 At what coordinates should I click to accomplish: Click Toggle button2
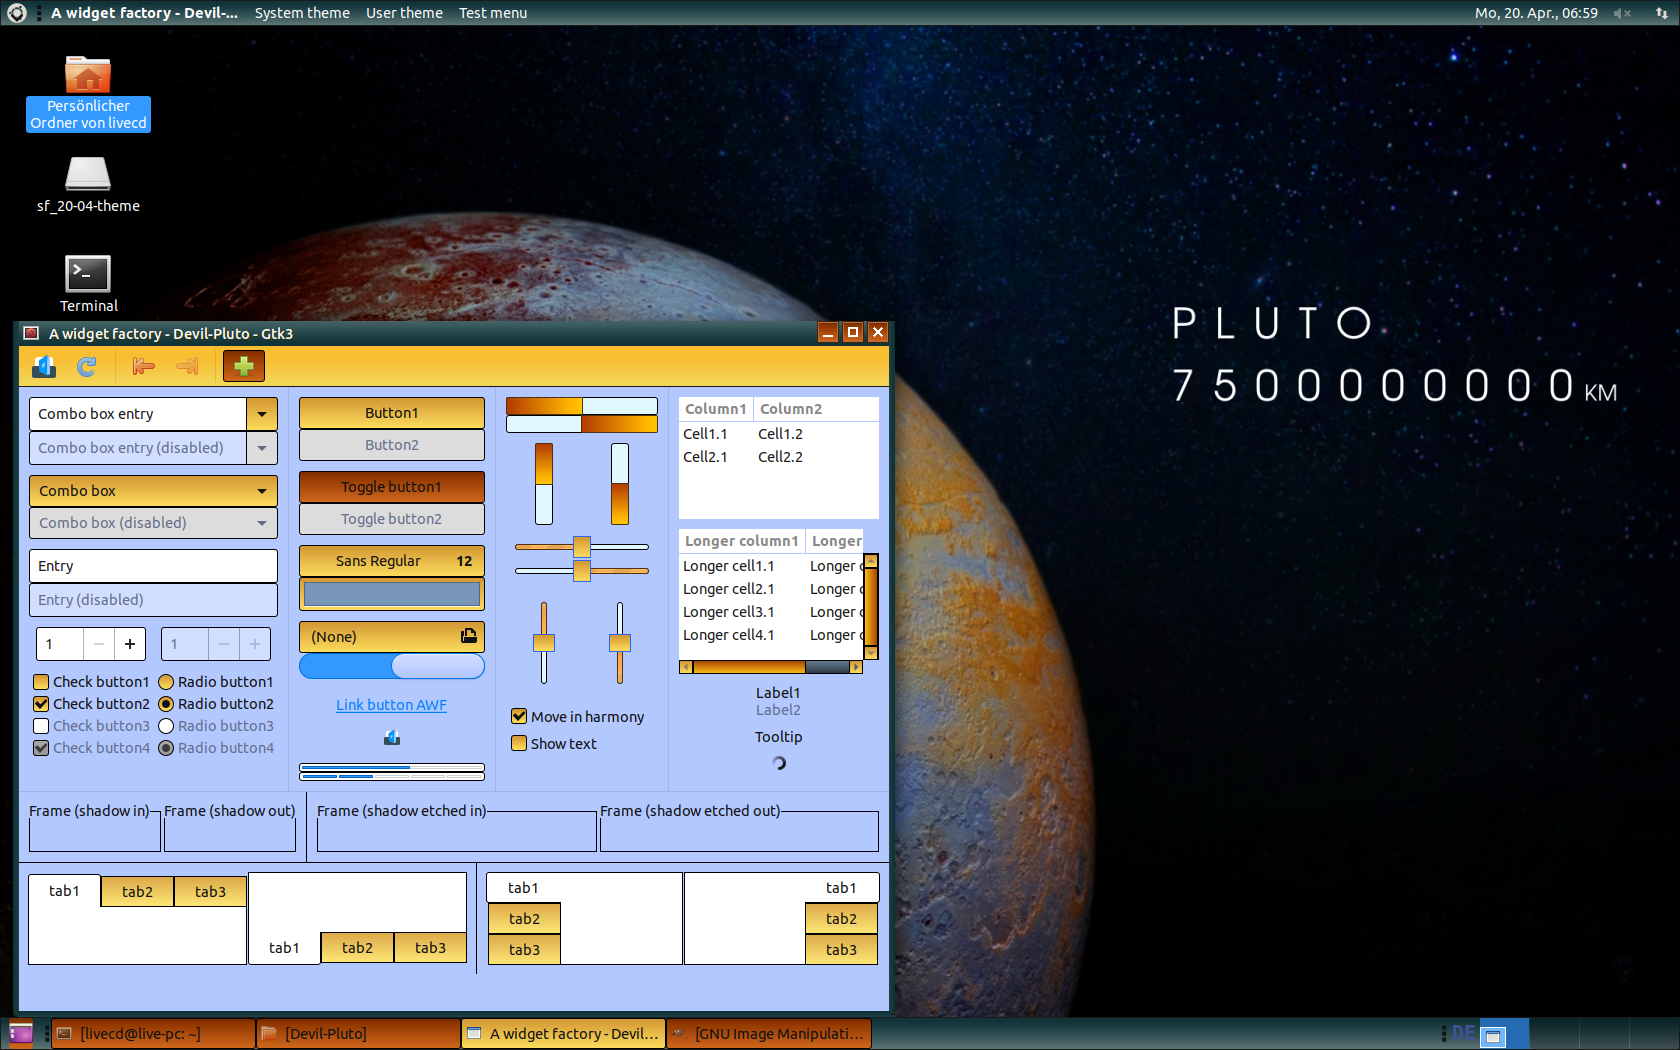pyautogui.click(x=392, y=519)
